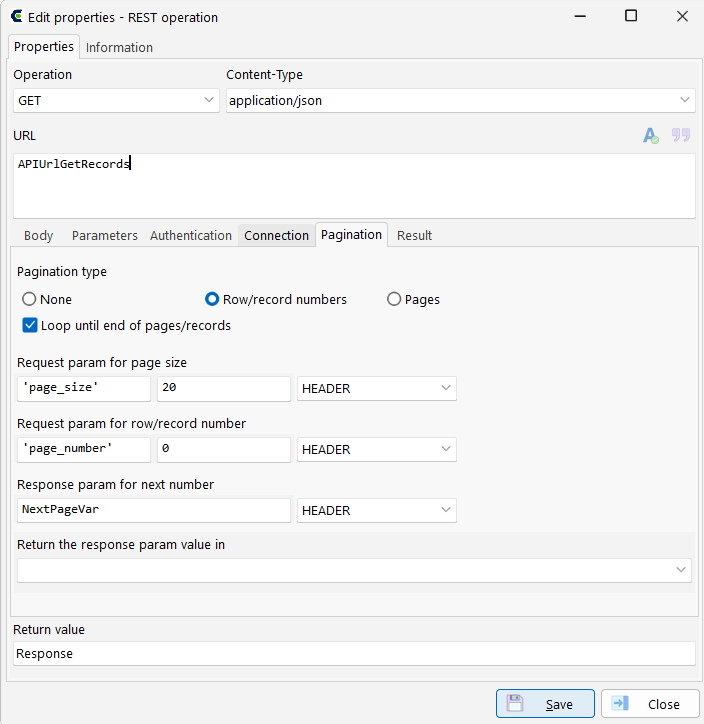The image size is (704, 724).
Task: Click the NextPageVar response param field
Action: pyautogui.click(x=154, y=510)
